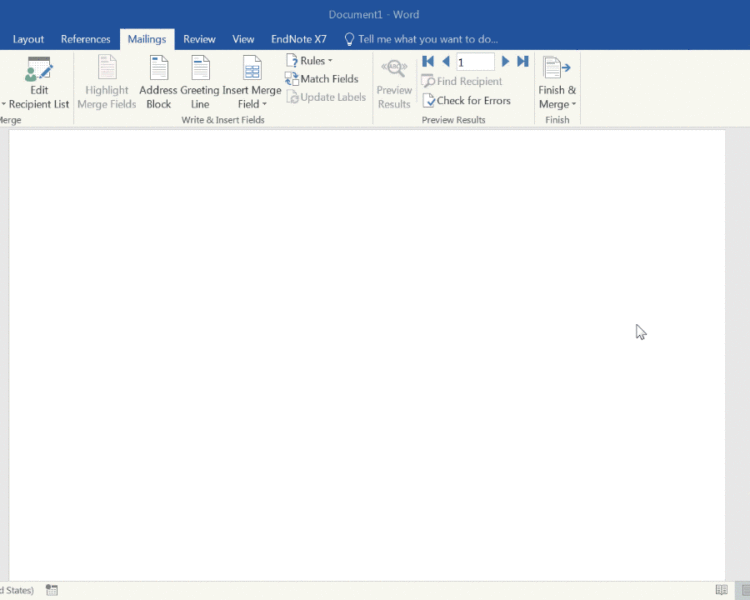Click the Insert Merge Field icon
Image resolution: width=750 pixels, height=600 pixels.
tap(252, 67)
